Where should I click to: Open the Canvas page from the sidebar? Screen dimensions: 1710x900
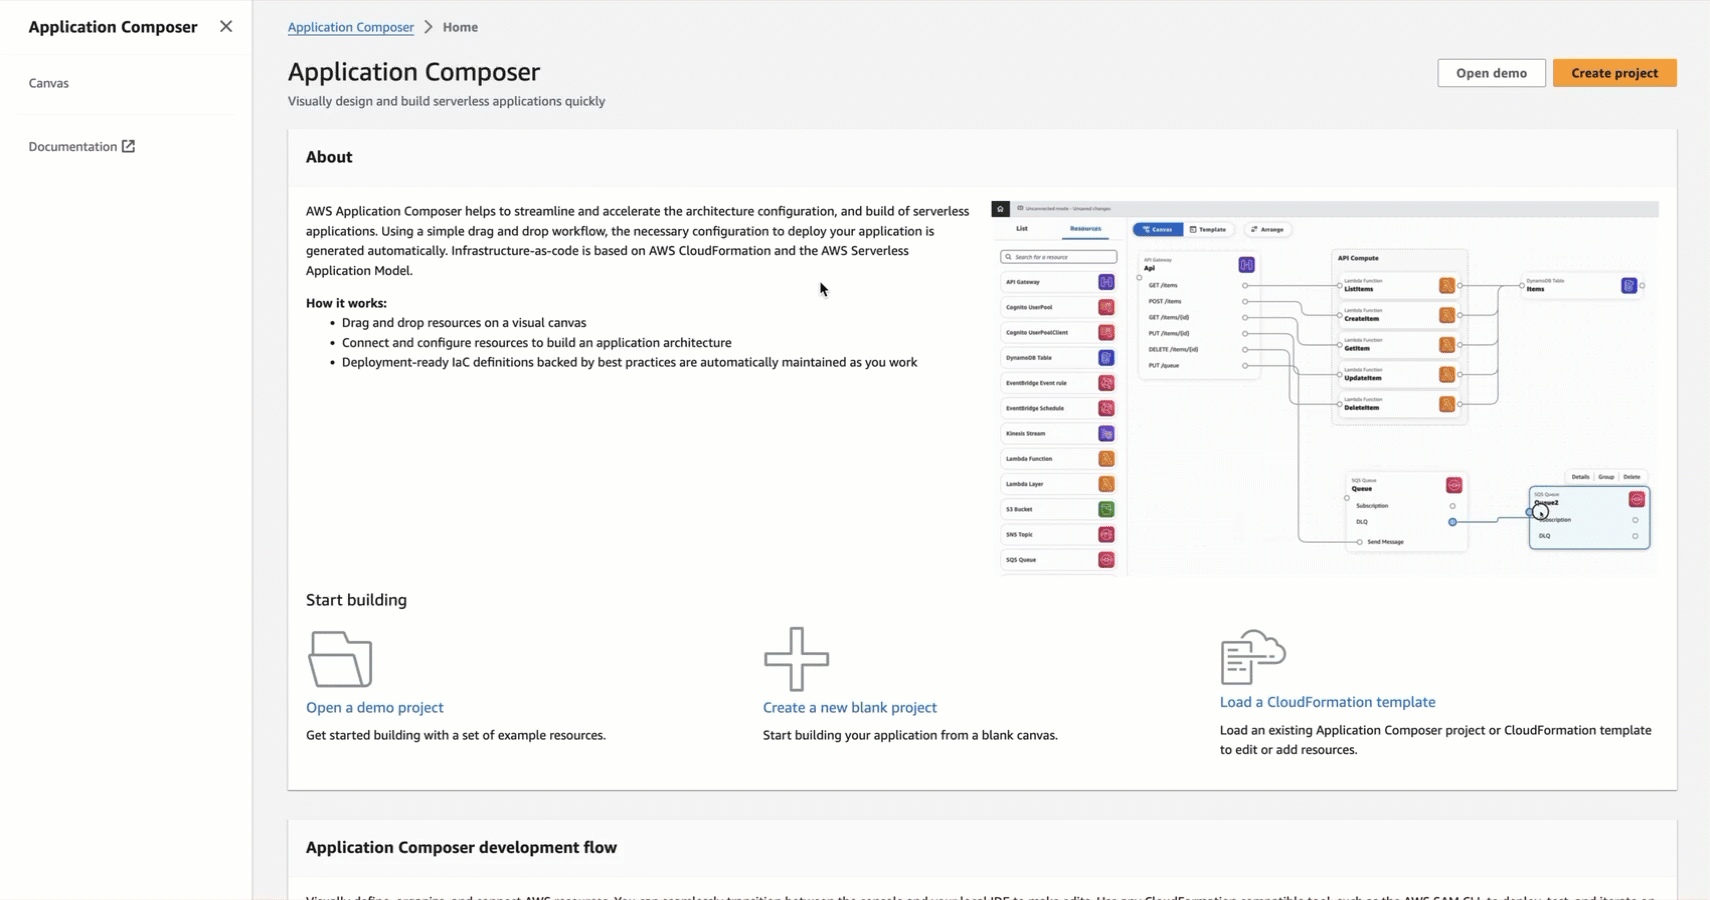(48, 82)
